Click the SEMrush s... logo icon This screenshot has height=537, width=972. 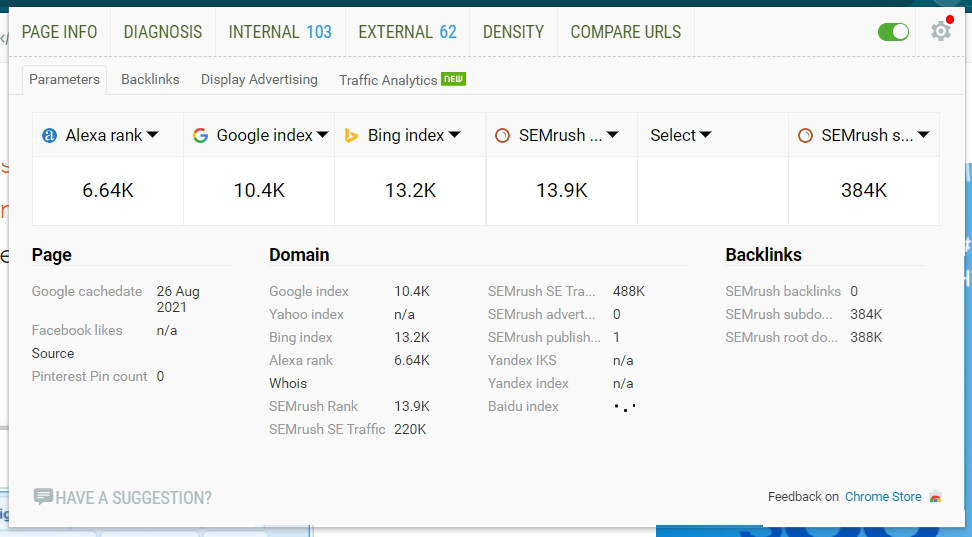[x=805, y=135]
